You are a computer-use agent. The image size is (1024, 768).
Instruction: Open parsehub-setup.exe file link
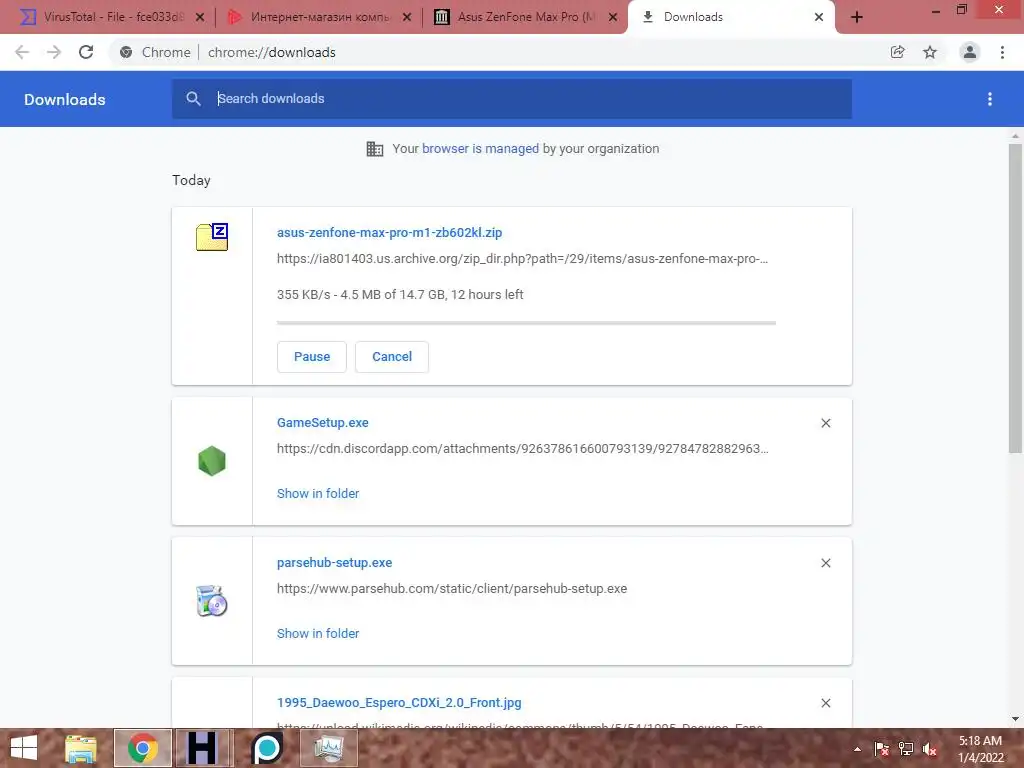click(x=334, y=562)
